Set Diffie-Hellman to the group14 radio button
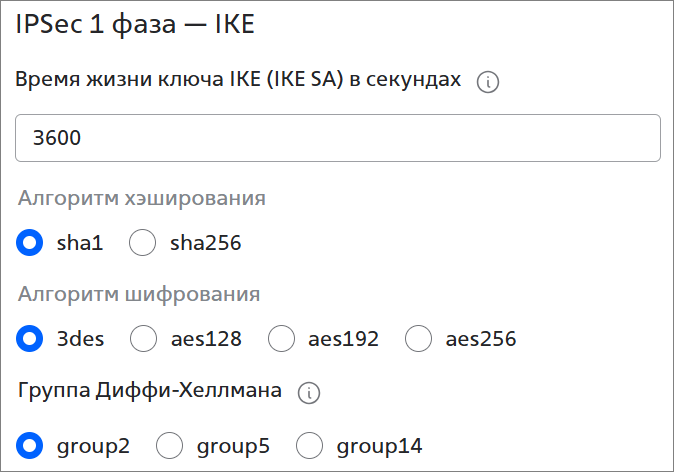 pos(310,445)
